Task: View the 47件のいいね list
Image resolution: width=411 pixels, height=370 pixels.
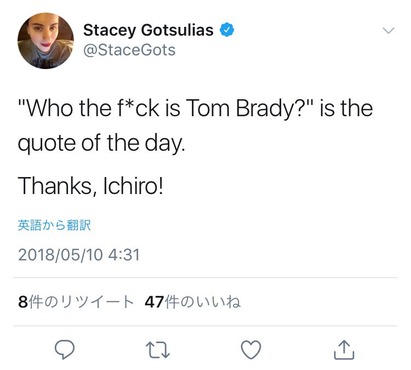Action: coord(193,302)
